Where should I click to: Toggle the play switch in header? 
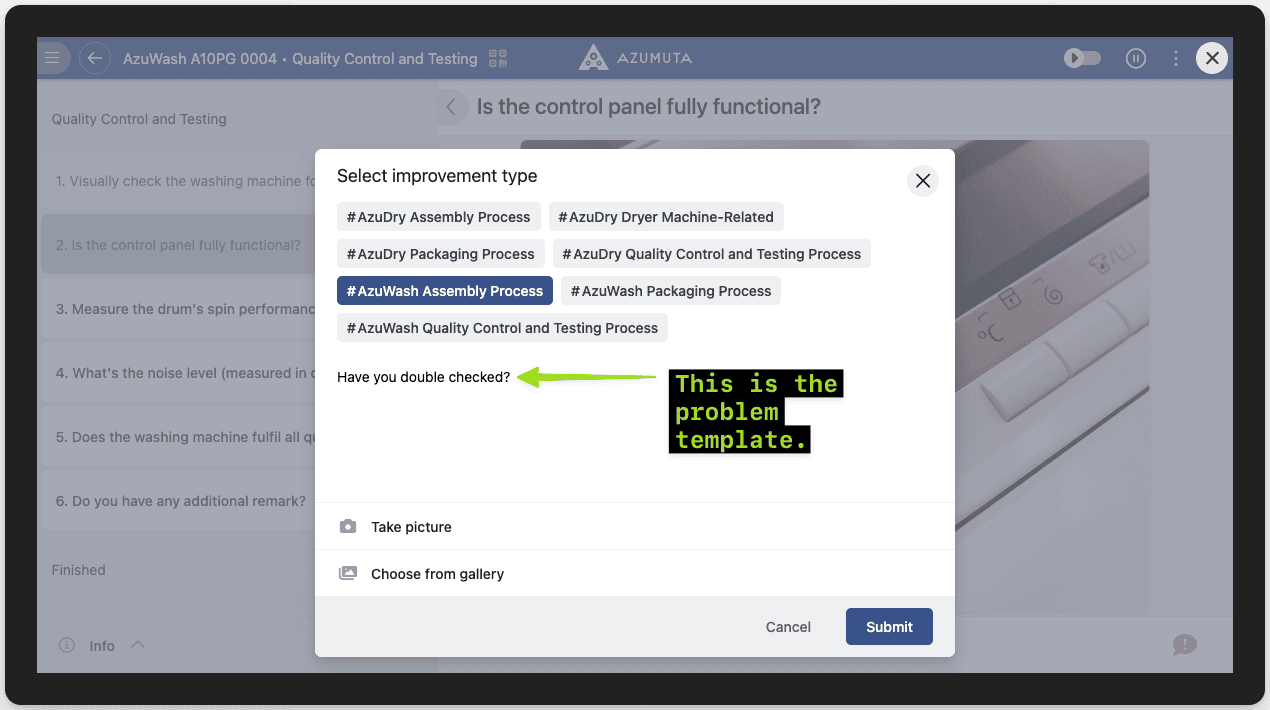pyautogui.click(x=1082, y=58)
